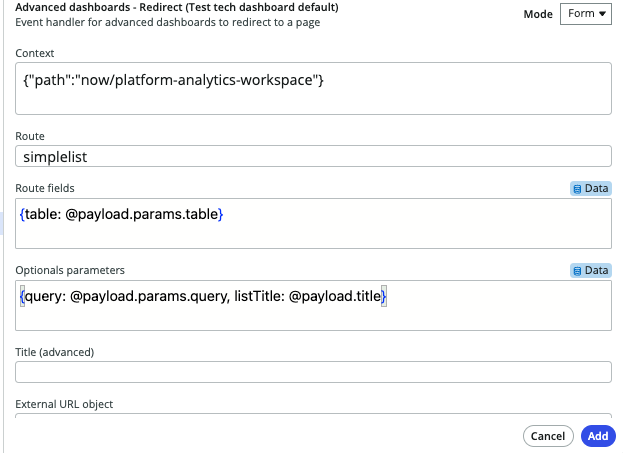Open Data binding for Optionals parameters
This screenshot has height=453, width=623.
(591, 271)
